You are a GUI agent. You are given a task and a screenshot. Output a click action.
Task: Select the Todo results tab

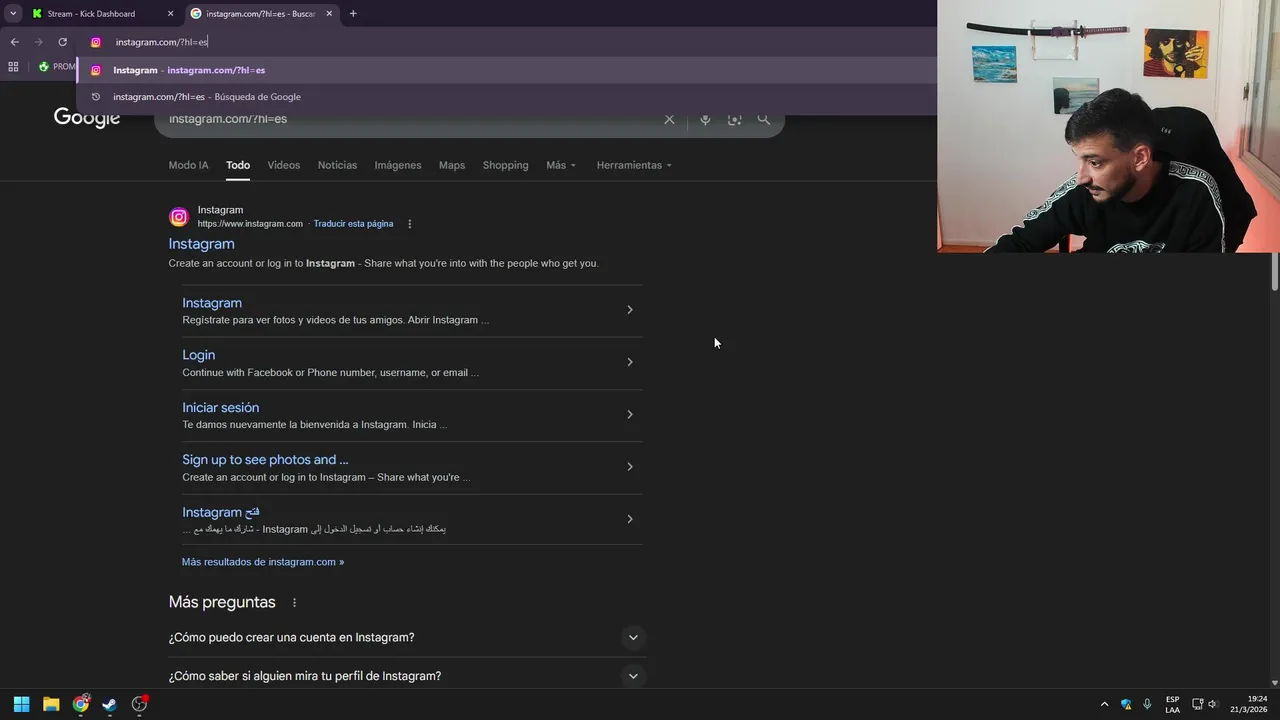pos(238,165)
